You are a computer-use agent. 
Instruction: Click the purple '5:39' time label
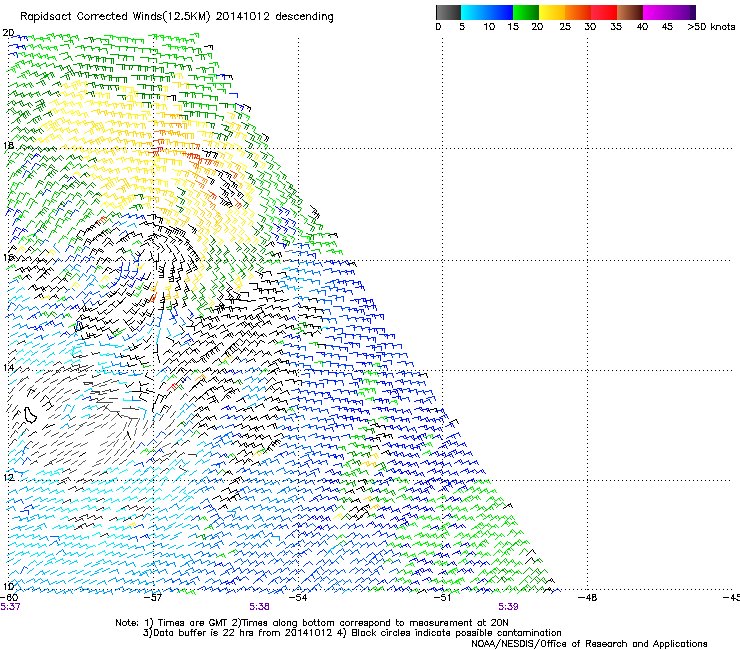508,607
